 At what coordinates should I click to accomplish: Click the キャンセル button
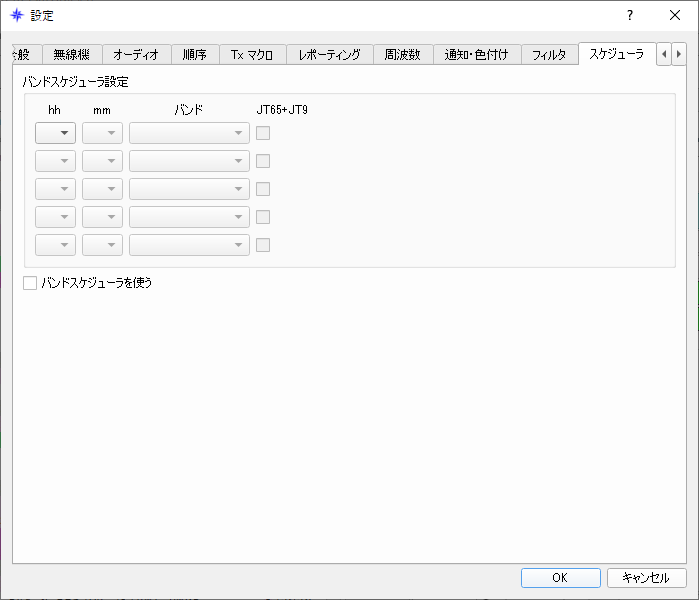pyautogui.click(x=646, y=578)
